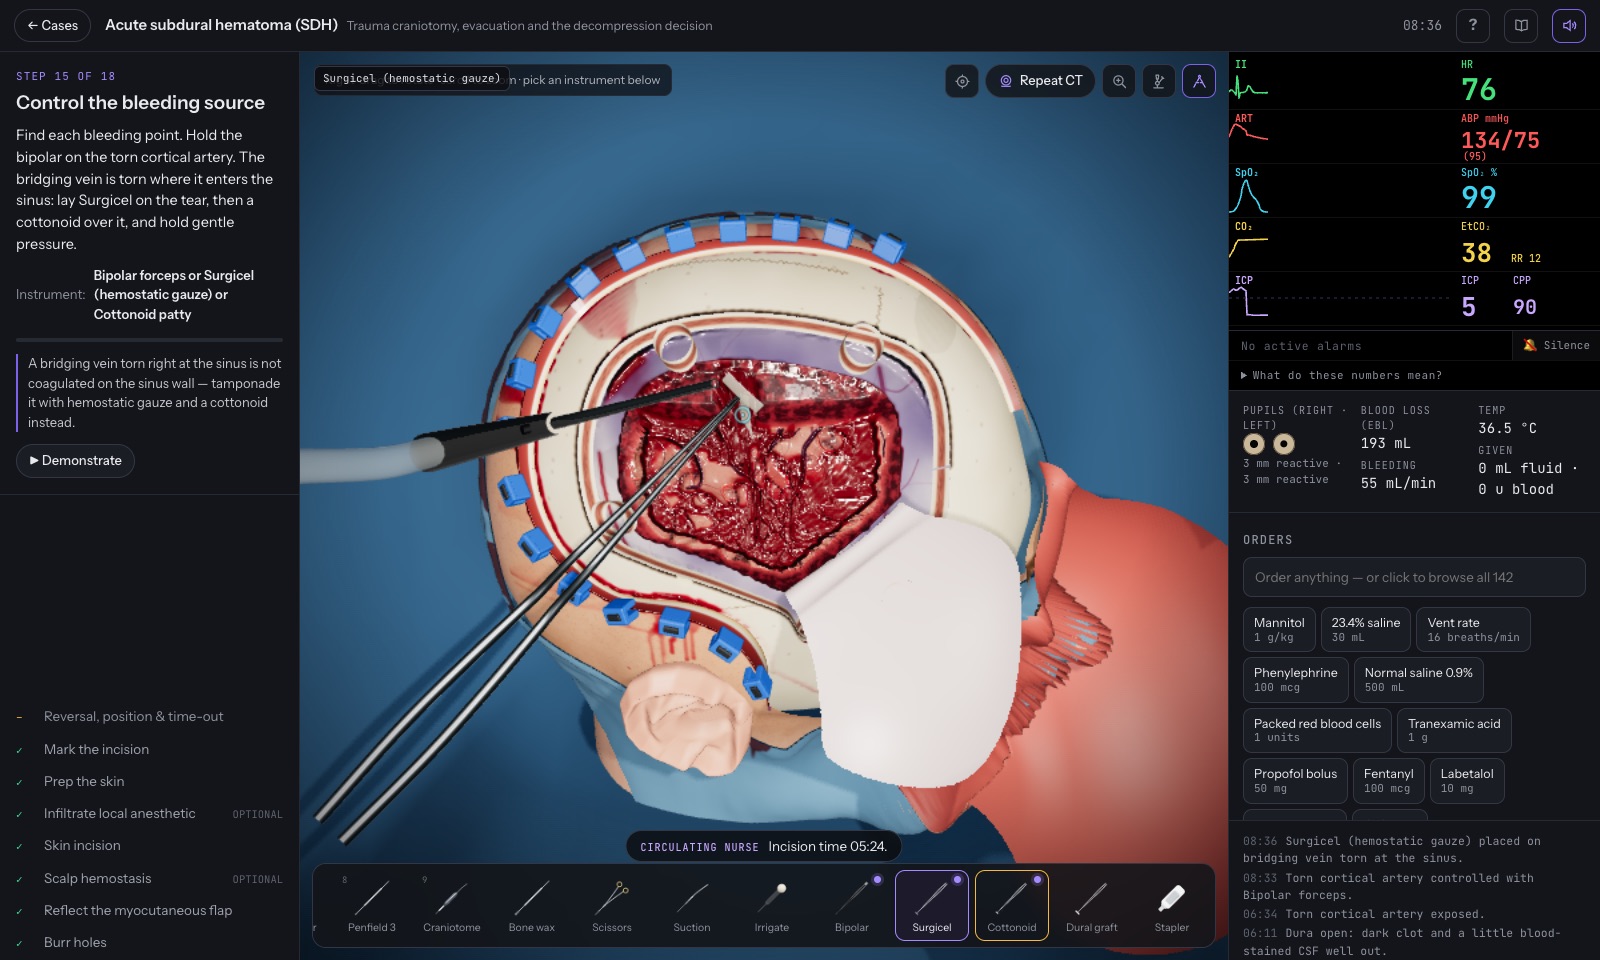Order a Repeat CT scan

tap(1041, 81)
